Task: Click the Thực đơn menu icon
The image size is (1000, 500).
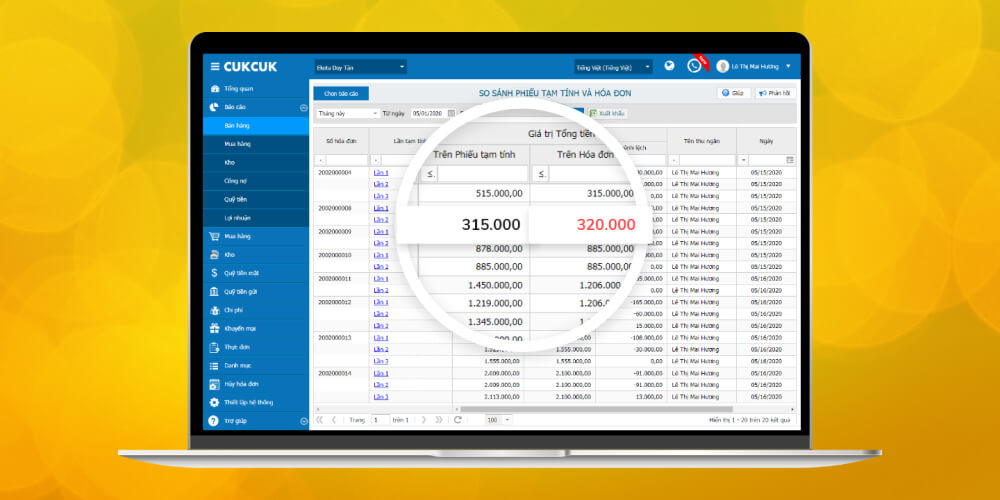Action: click(x=214, y=347)
